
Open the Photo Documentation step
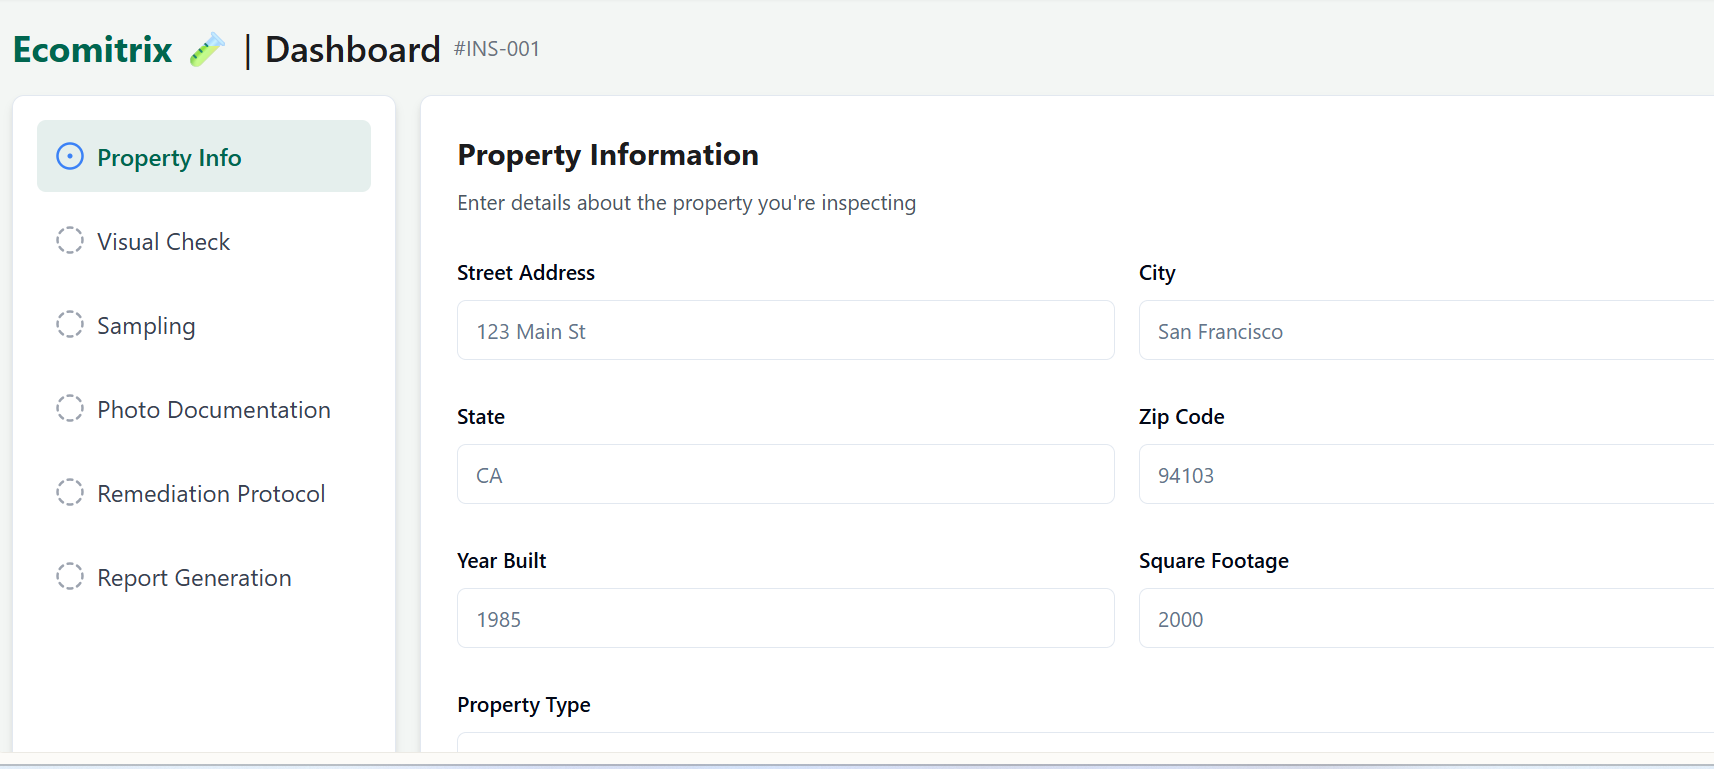click(x=204, y=408)
